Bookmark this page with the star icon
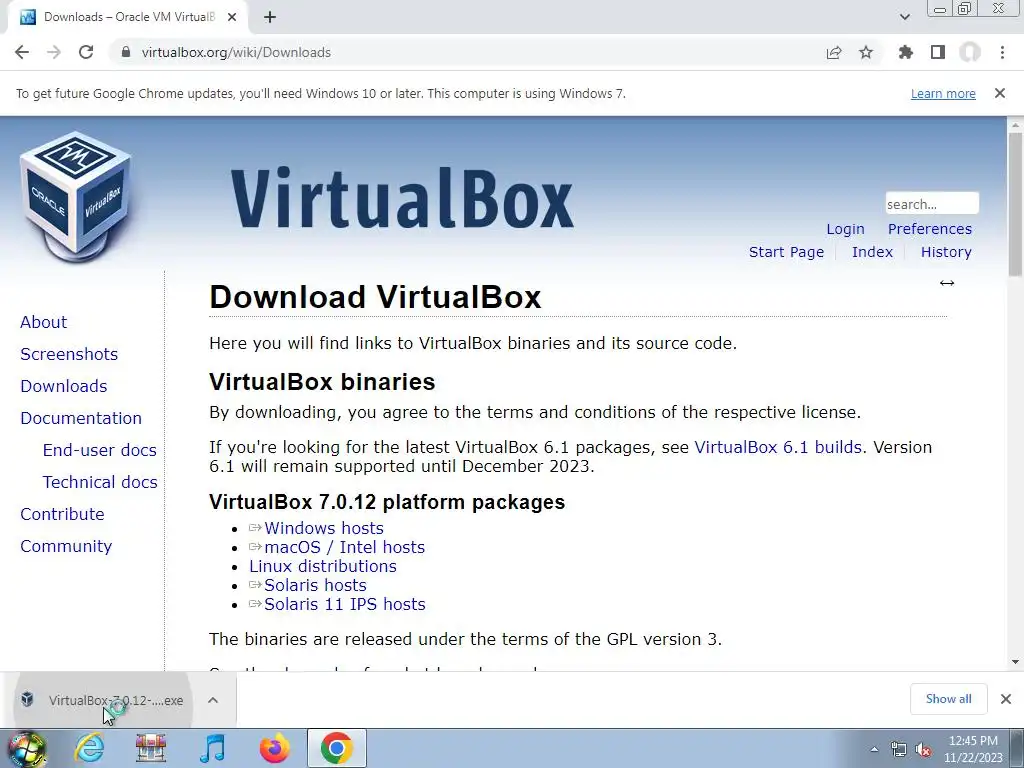The image size is (1024, 768). tap(866, 52)
